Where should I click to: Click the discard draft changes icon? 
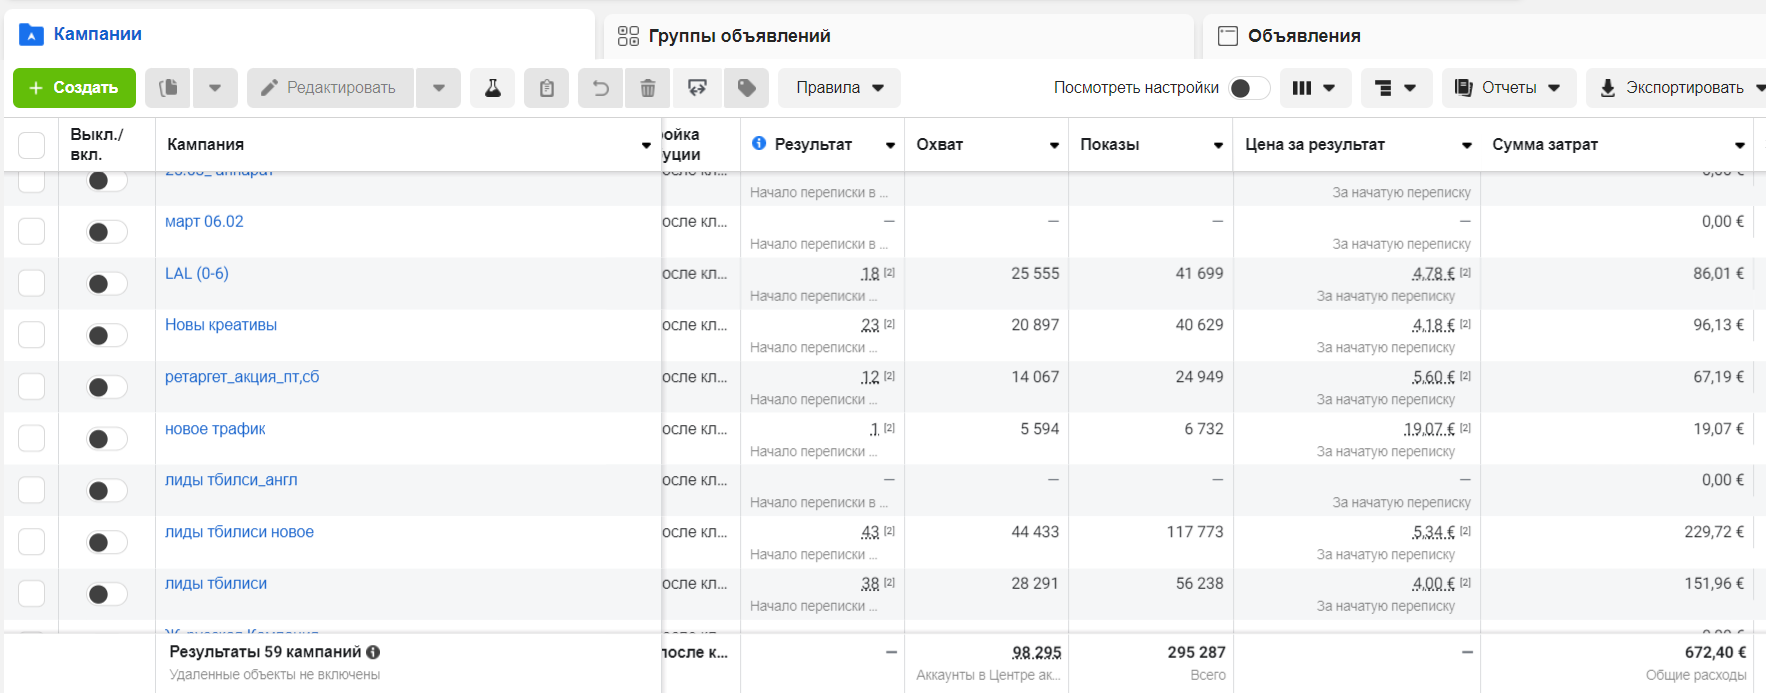coord(697,88)
